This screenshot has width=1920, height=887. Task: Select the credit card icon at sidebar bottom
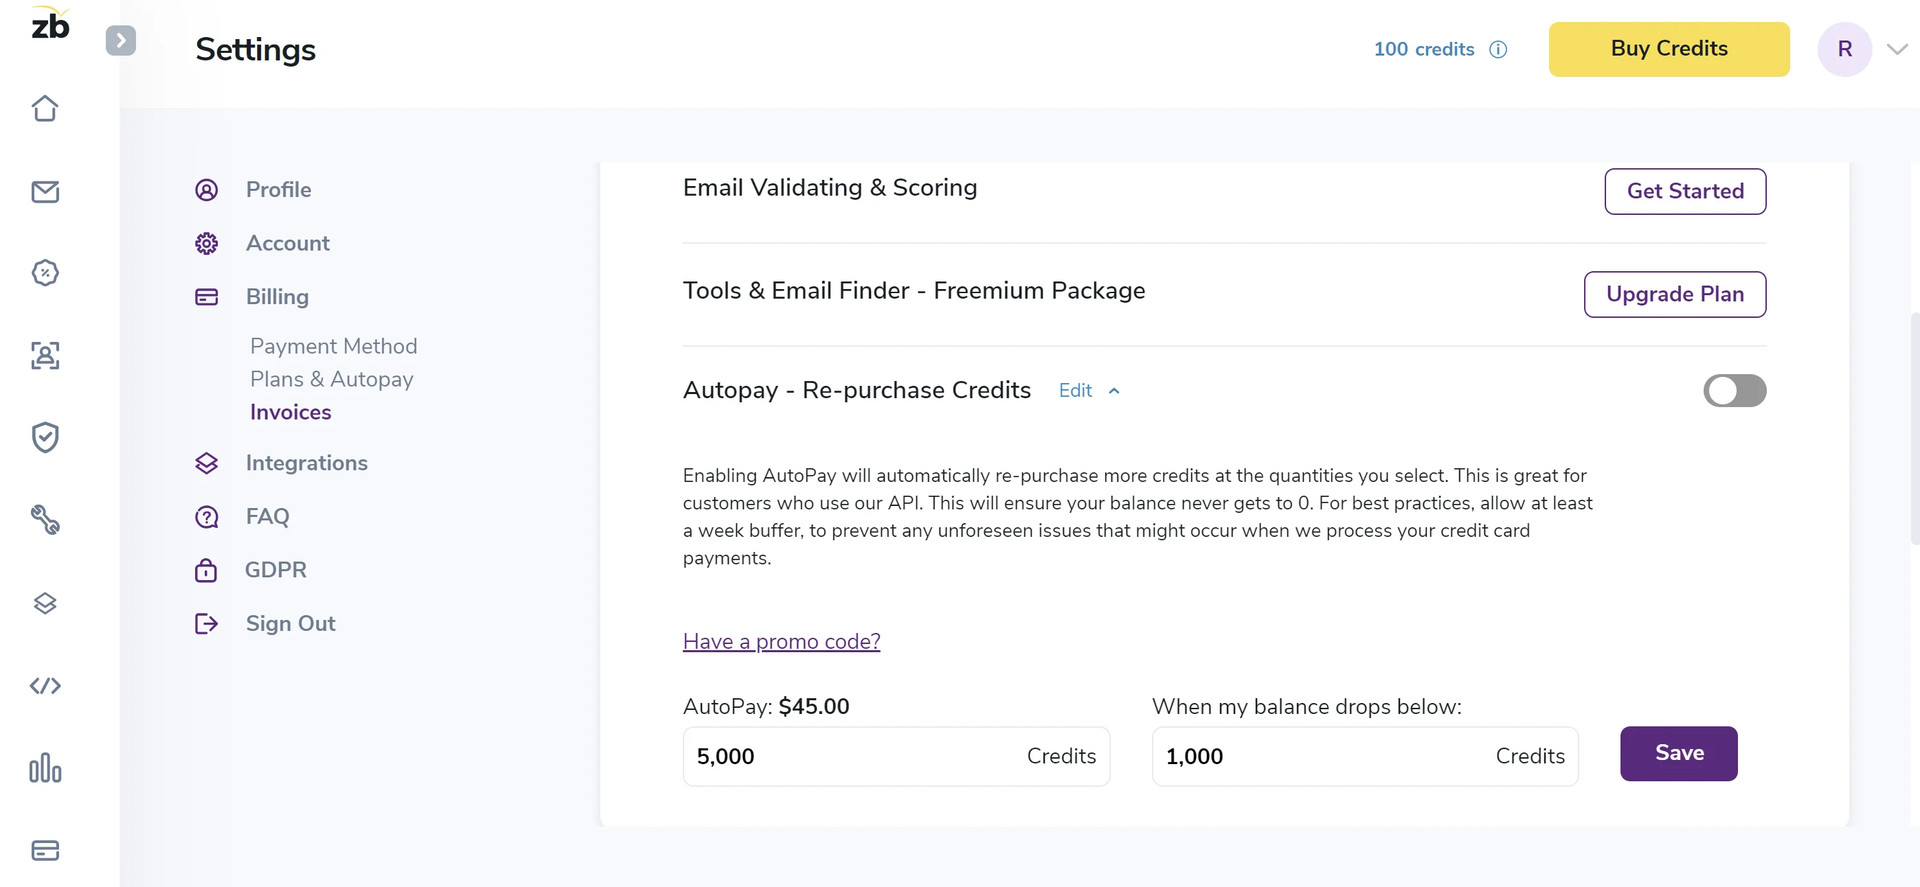click(45, 850)
